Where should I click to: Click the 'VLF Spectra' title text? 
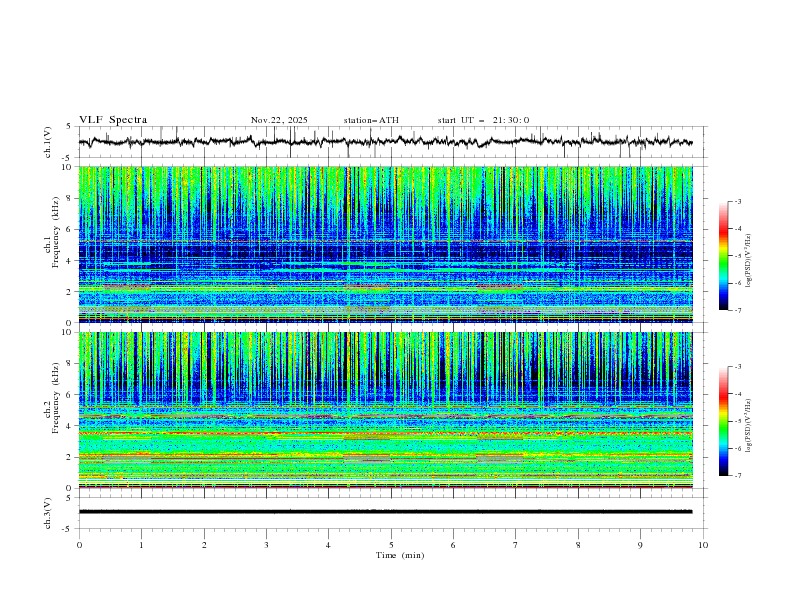pos(113,120)
